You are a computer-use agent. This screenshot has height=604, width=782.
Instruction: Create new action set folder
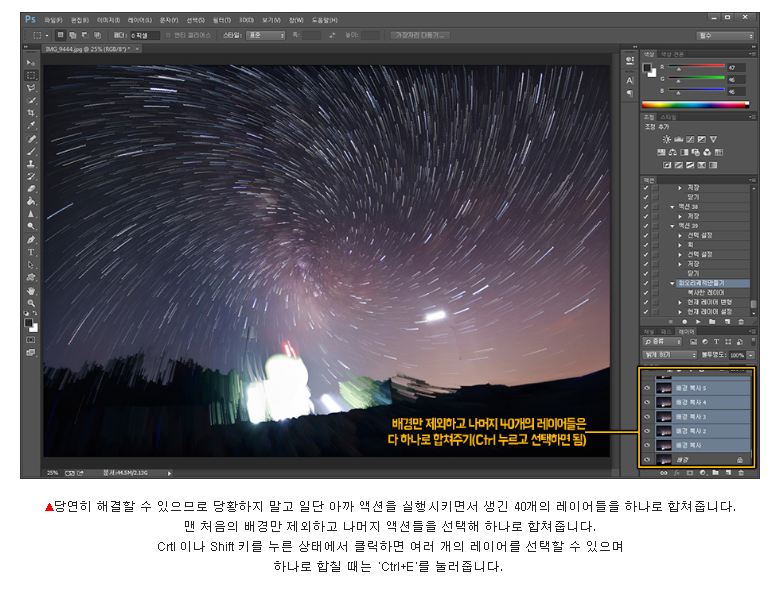[712, 322]
